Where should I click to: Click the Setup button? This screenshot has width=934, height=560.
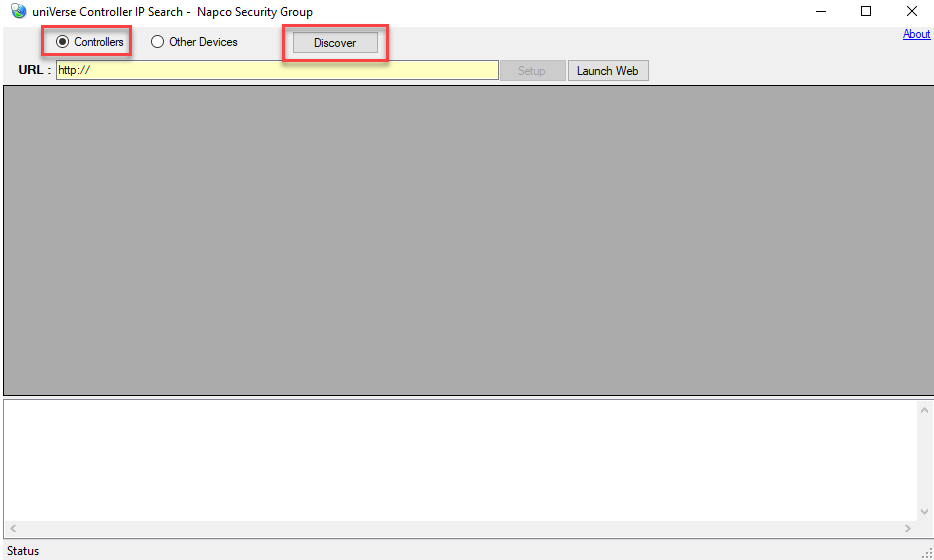(x=531, y=71)
